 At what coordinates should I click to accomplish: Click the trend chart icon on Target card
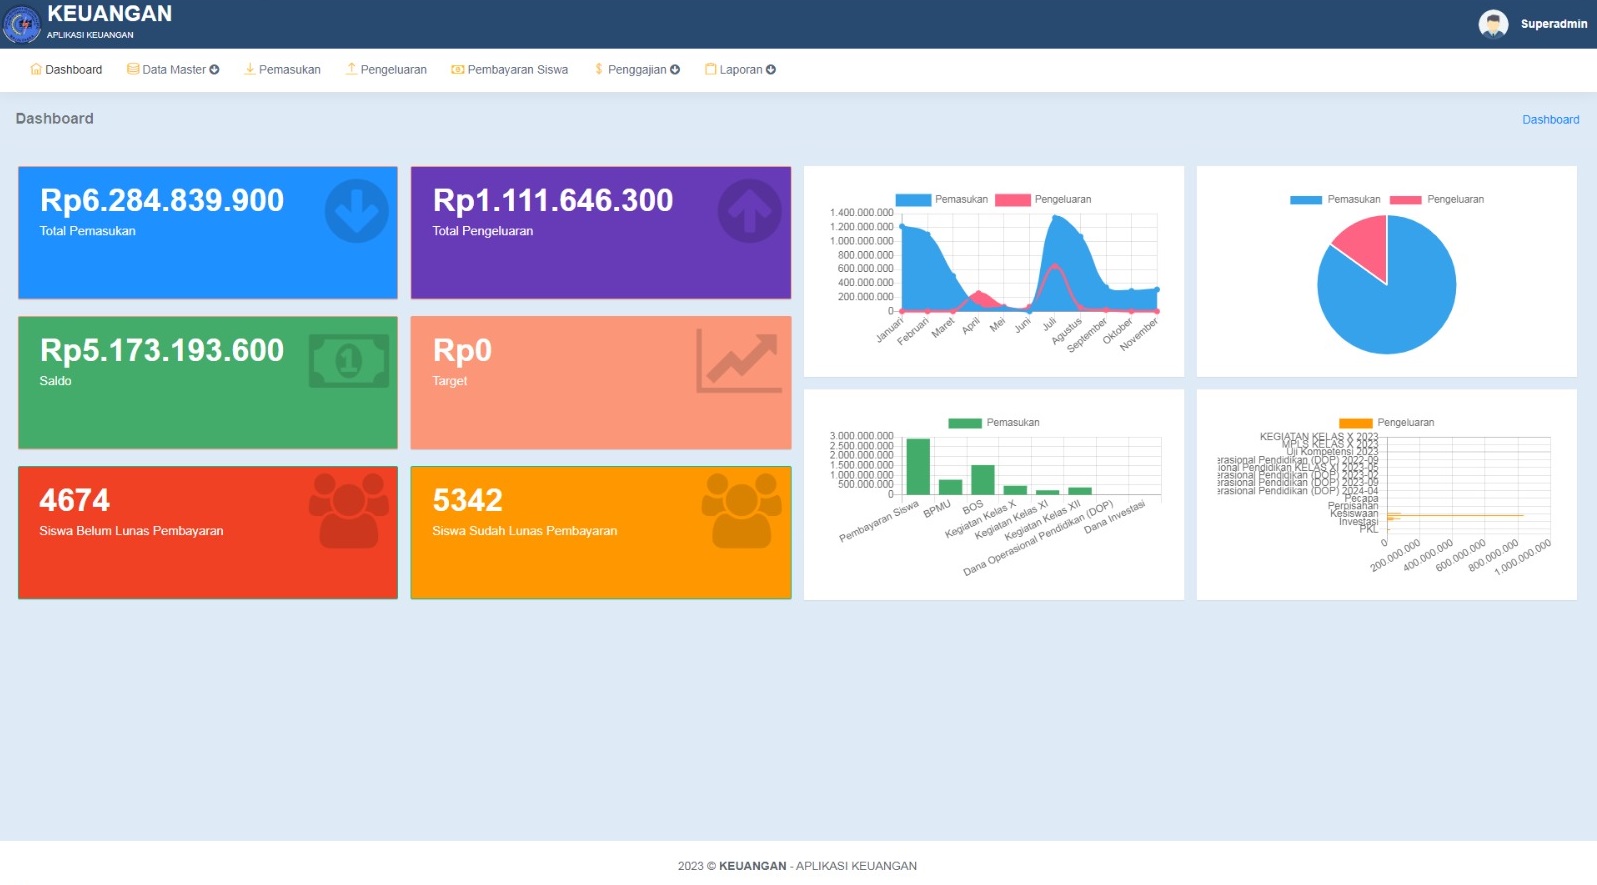[x=739, y=361]
